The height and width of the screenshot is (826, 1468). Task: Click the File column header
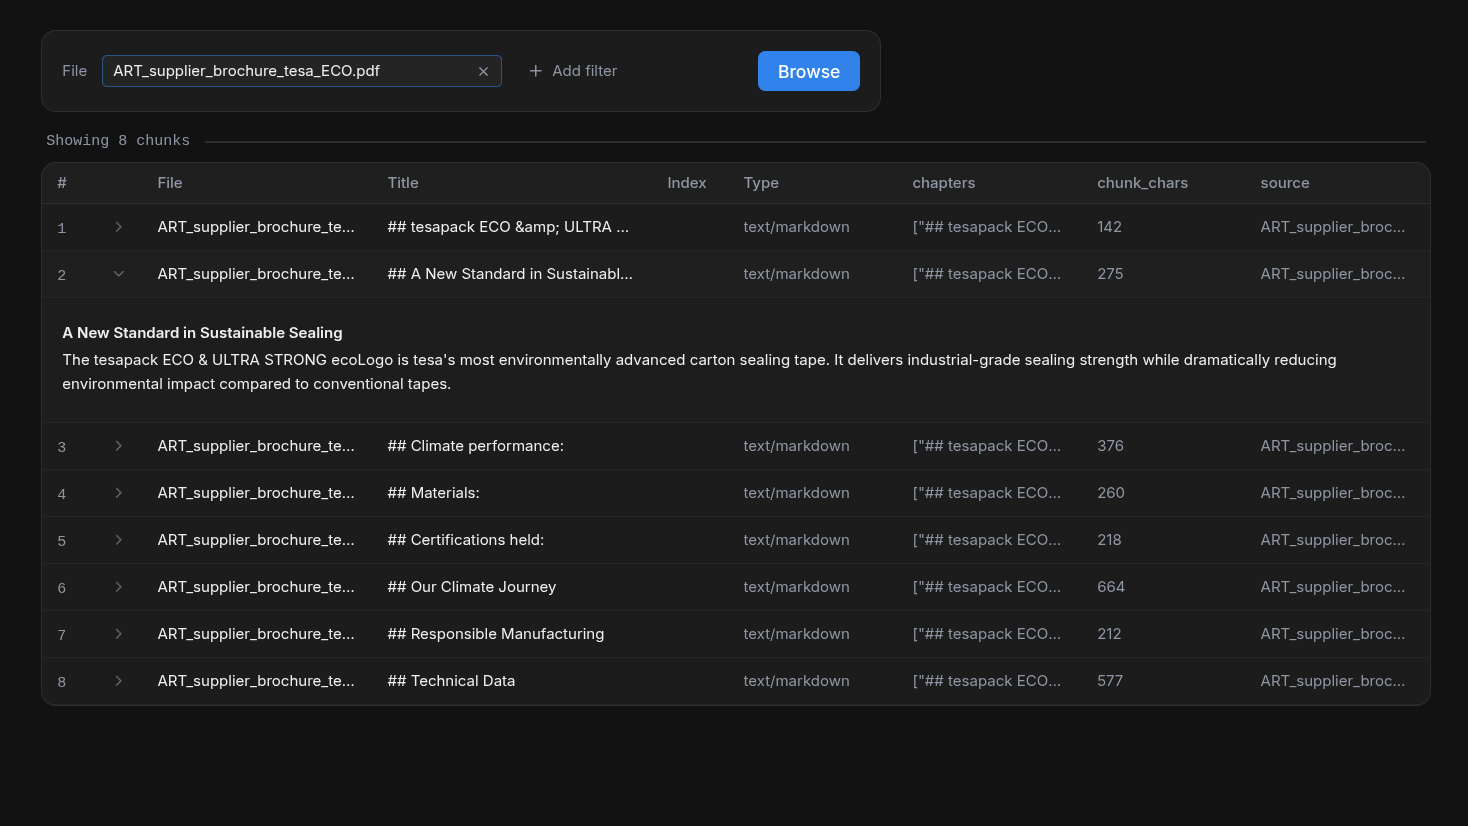170,183
